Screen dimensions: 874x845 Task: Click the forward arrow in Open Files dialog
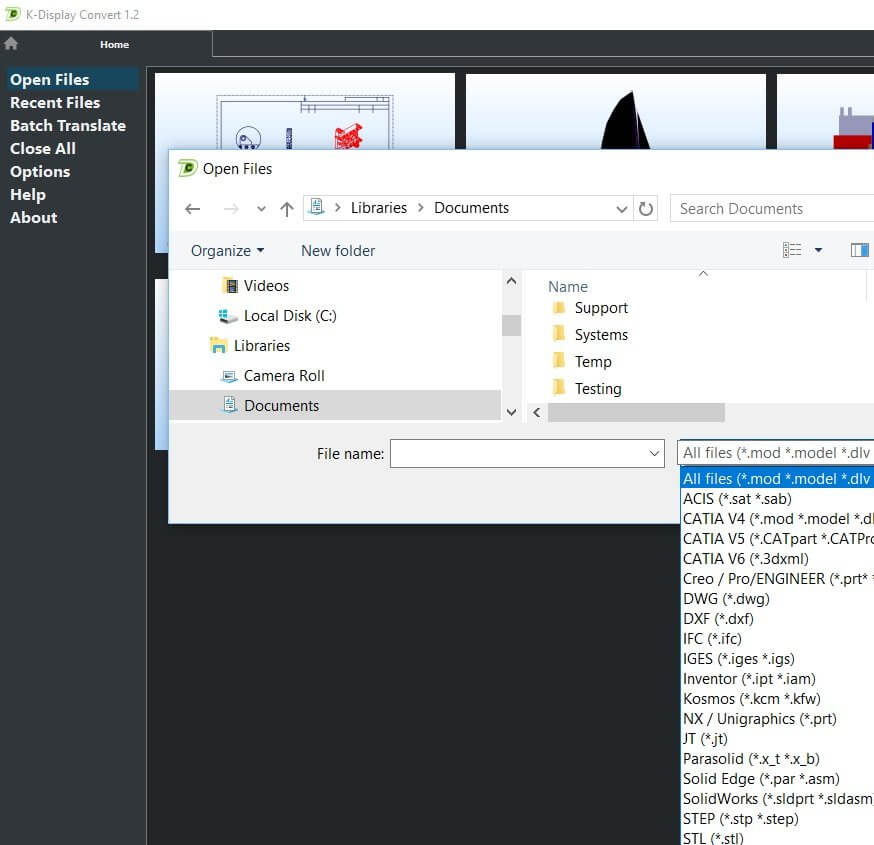pyautogui.click(x=231, y=208)
